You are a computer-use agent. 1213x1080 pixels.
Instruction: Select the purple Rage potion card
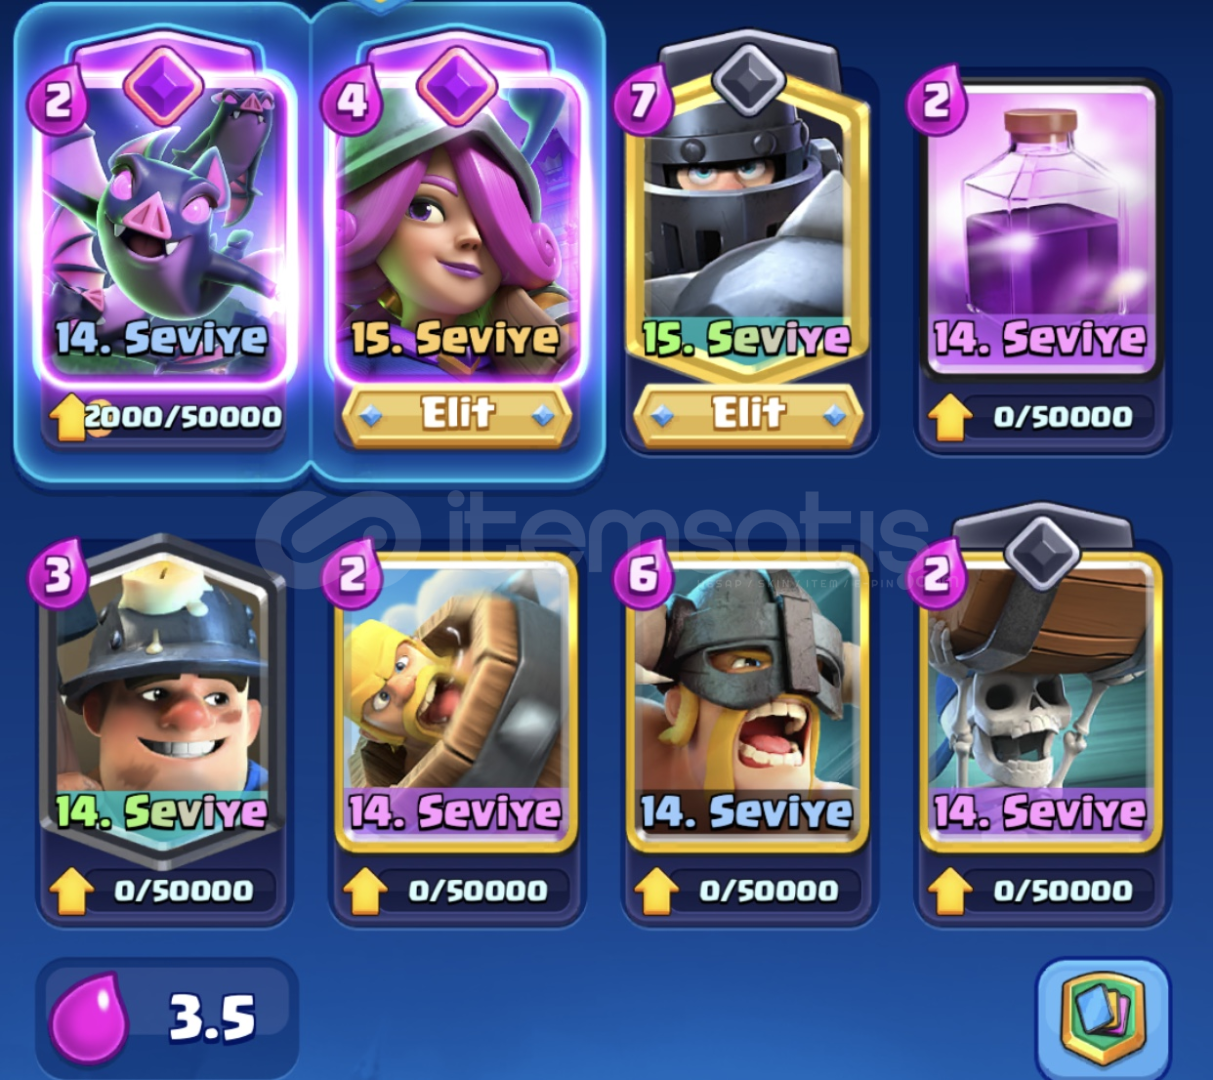pyautogui.click(x=1040, y=225)
